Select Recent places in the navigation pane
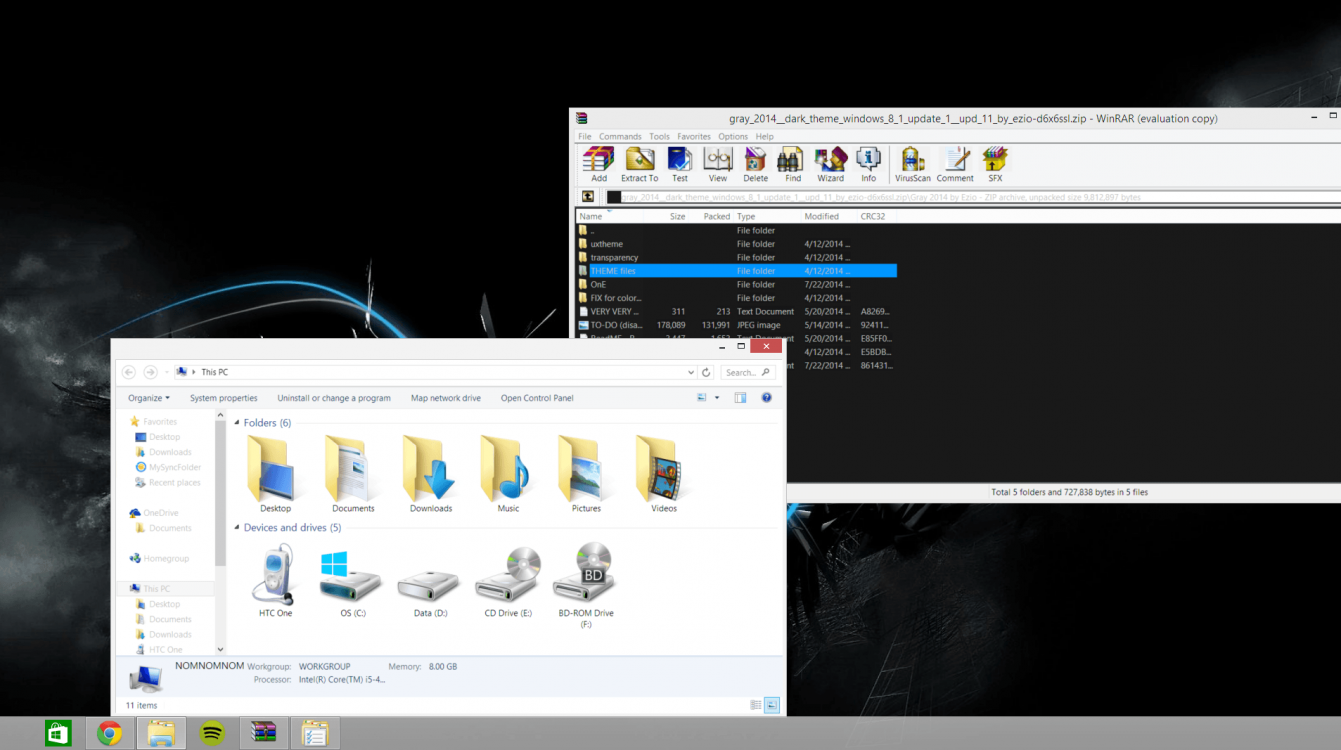The width and height of the screenshot is (1341, 750). (x=168, y=482)
